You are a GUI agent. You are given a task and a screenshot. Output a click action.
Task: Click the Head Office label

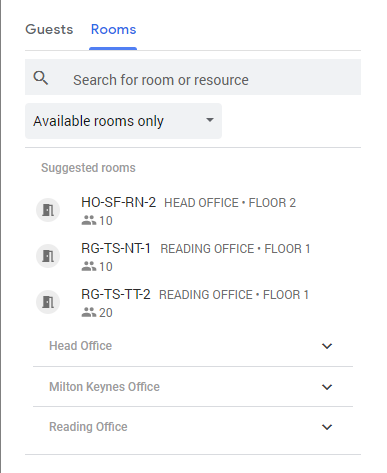80,346
